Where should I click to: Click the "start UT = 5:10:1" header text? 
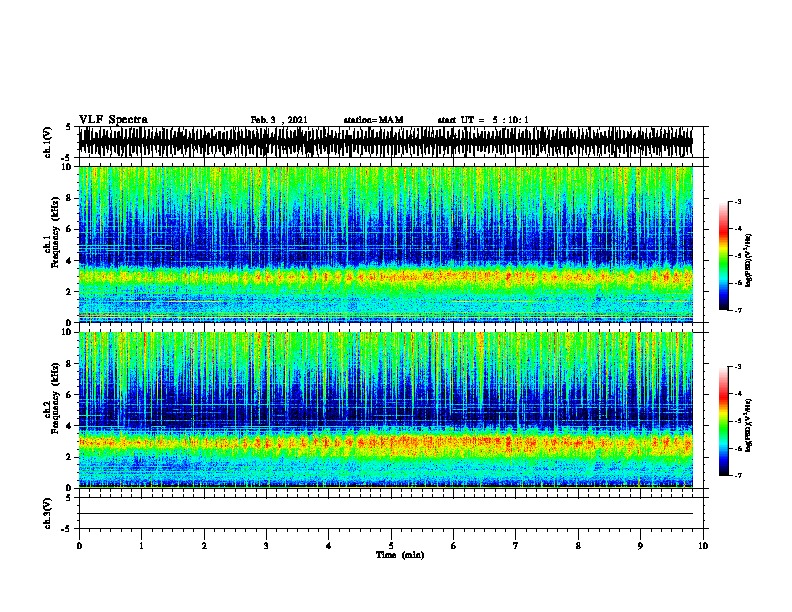pyautogui.click(x=483, y=120)
